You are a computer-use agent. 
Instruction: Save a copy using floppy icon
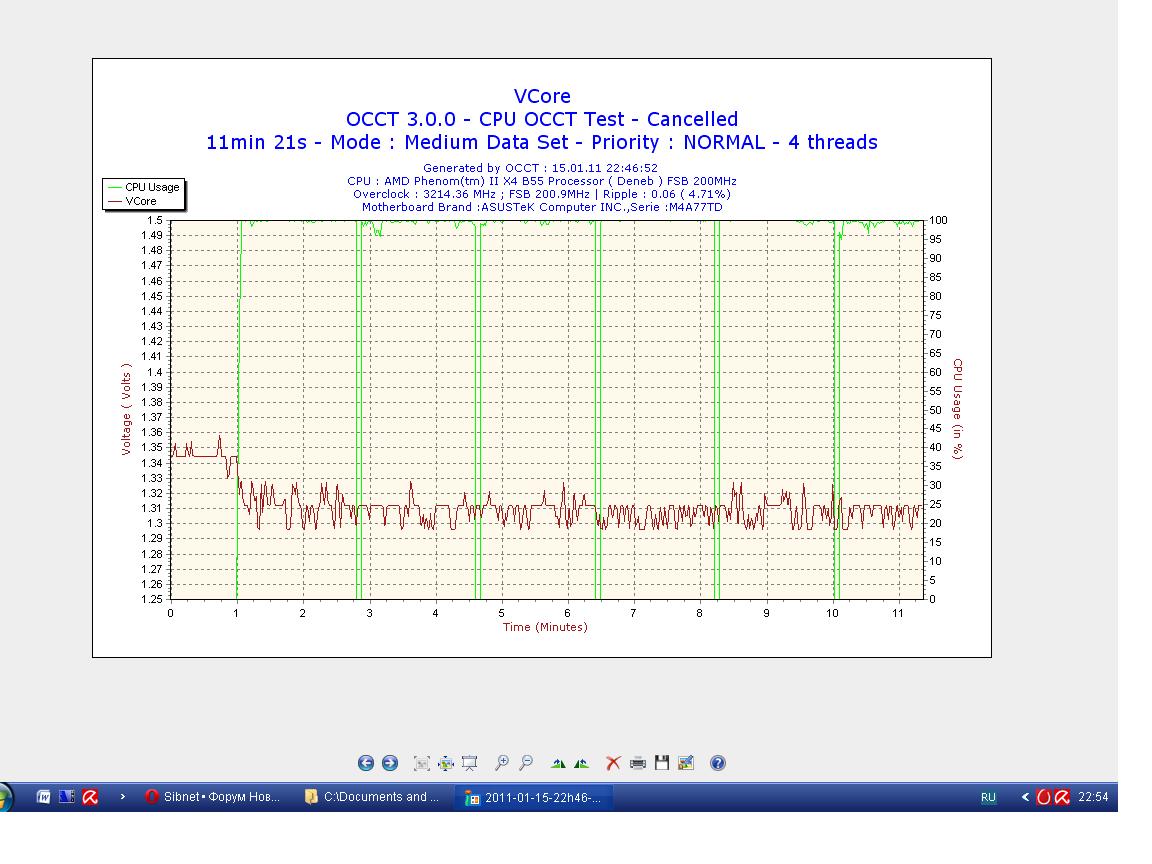662,763
